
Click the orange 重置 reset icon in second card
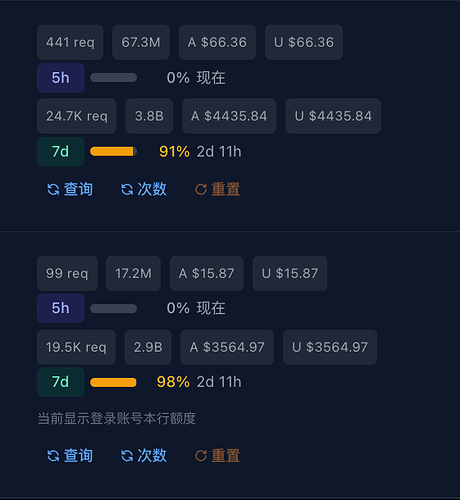[201, 456]
